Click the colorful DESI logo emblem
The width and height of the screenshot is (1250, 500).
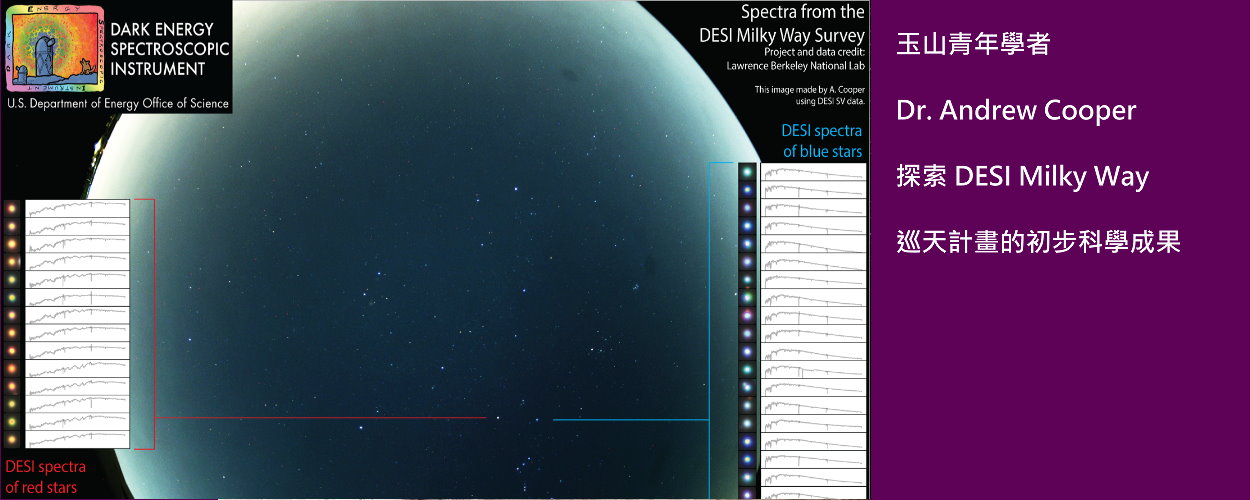pyautogui.click(x=53, y=47)
